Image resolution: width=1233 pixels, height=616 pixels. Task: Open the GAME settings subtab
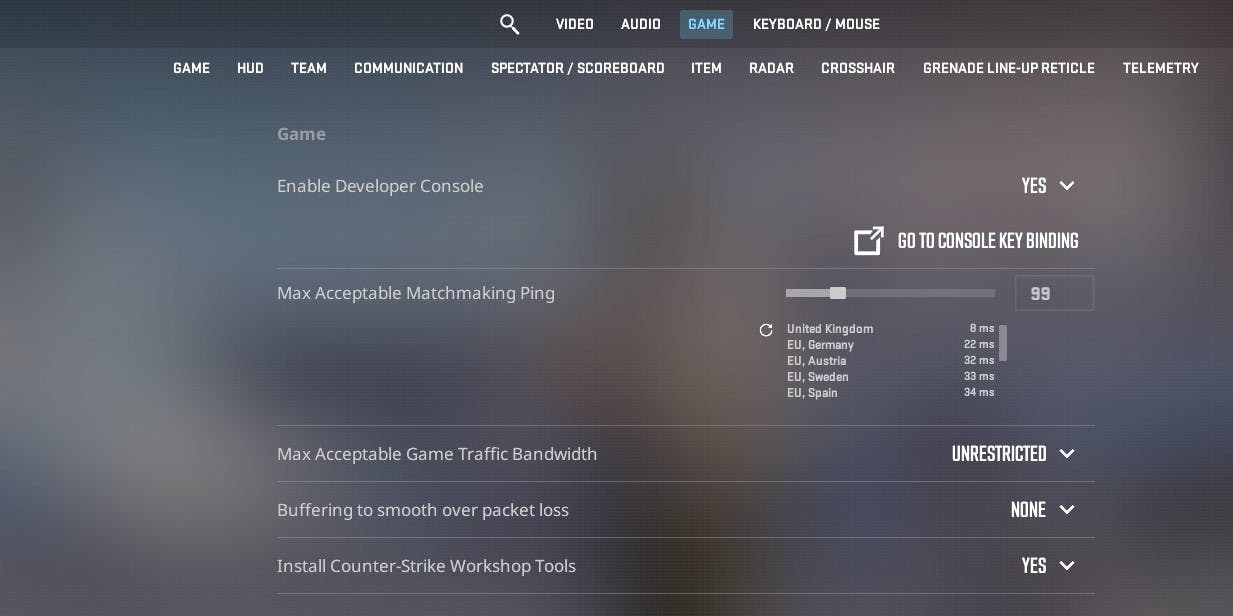[191, 68]
